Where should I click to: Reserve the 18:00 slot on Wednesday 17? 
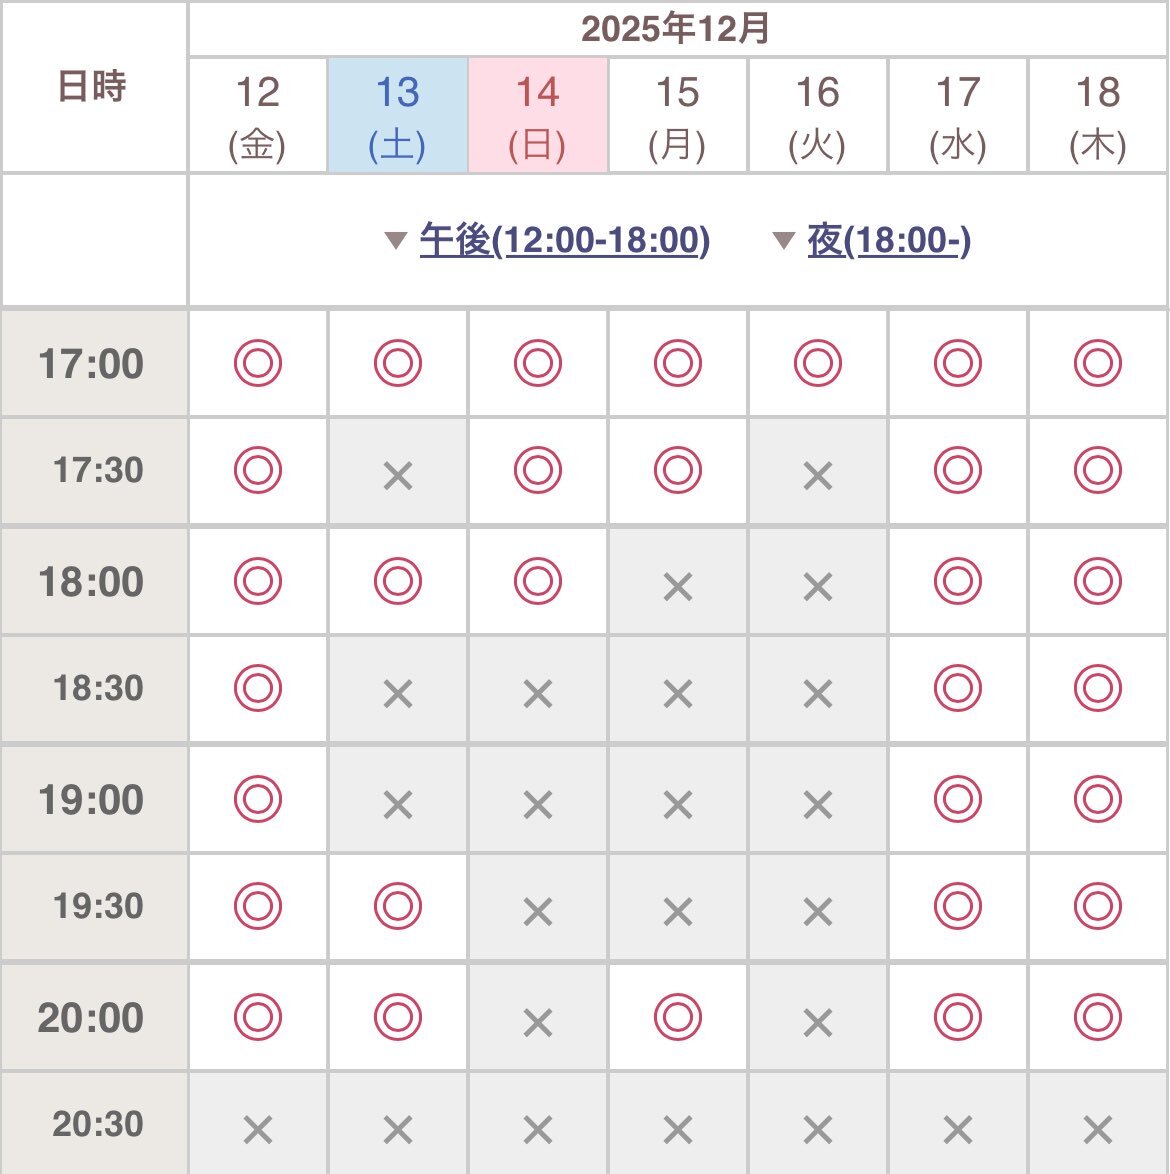[x=957, y=581]
